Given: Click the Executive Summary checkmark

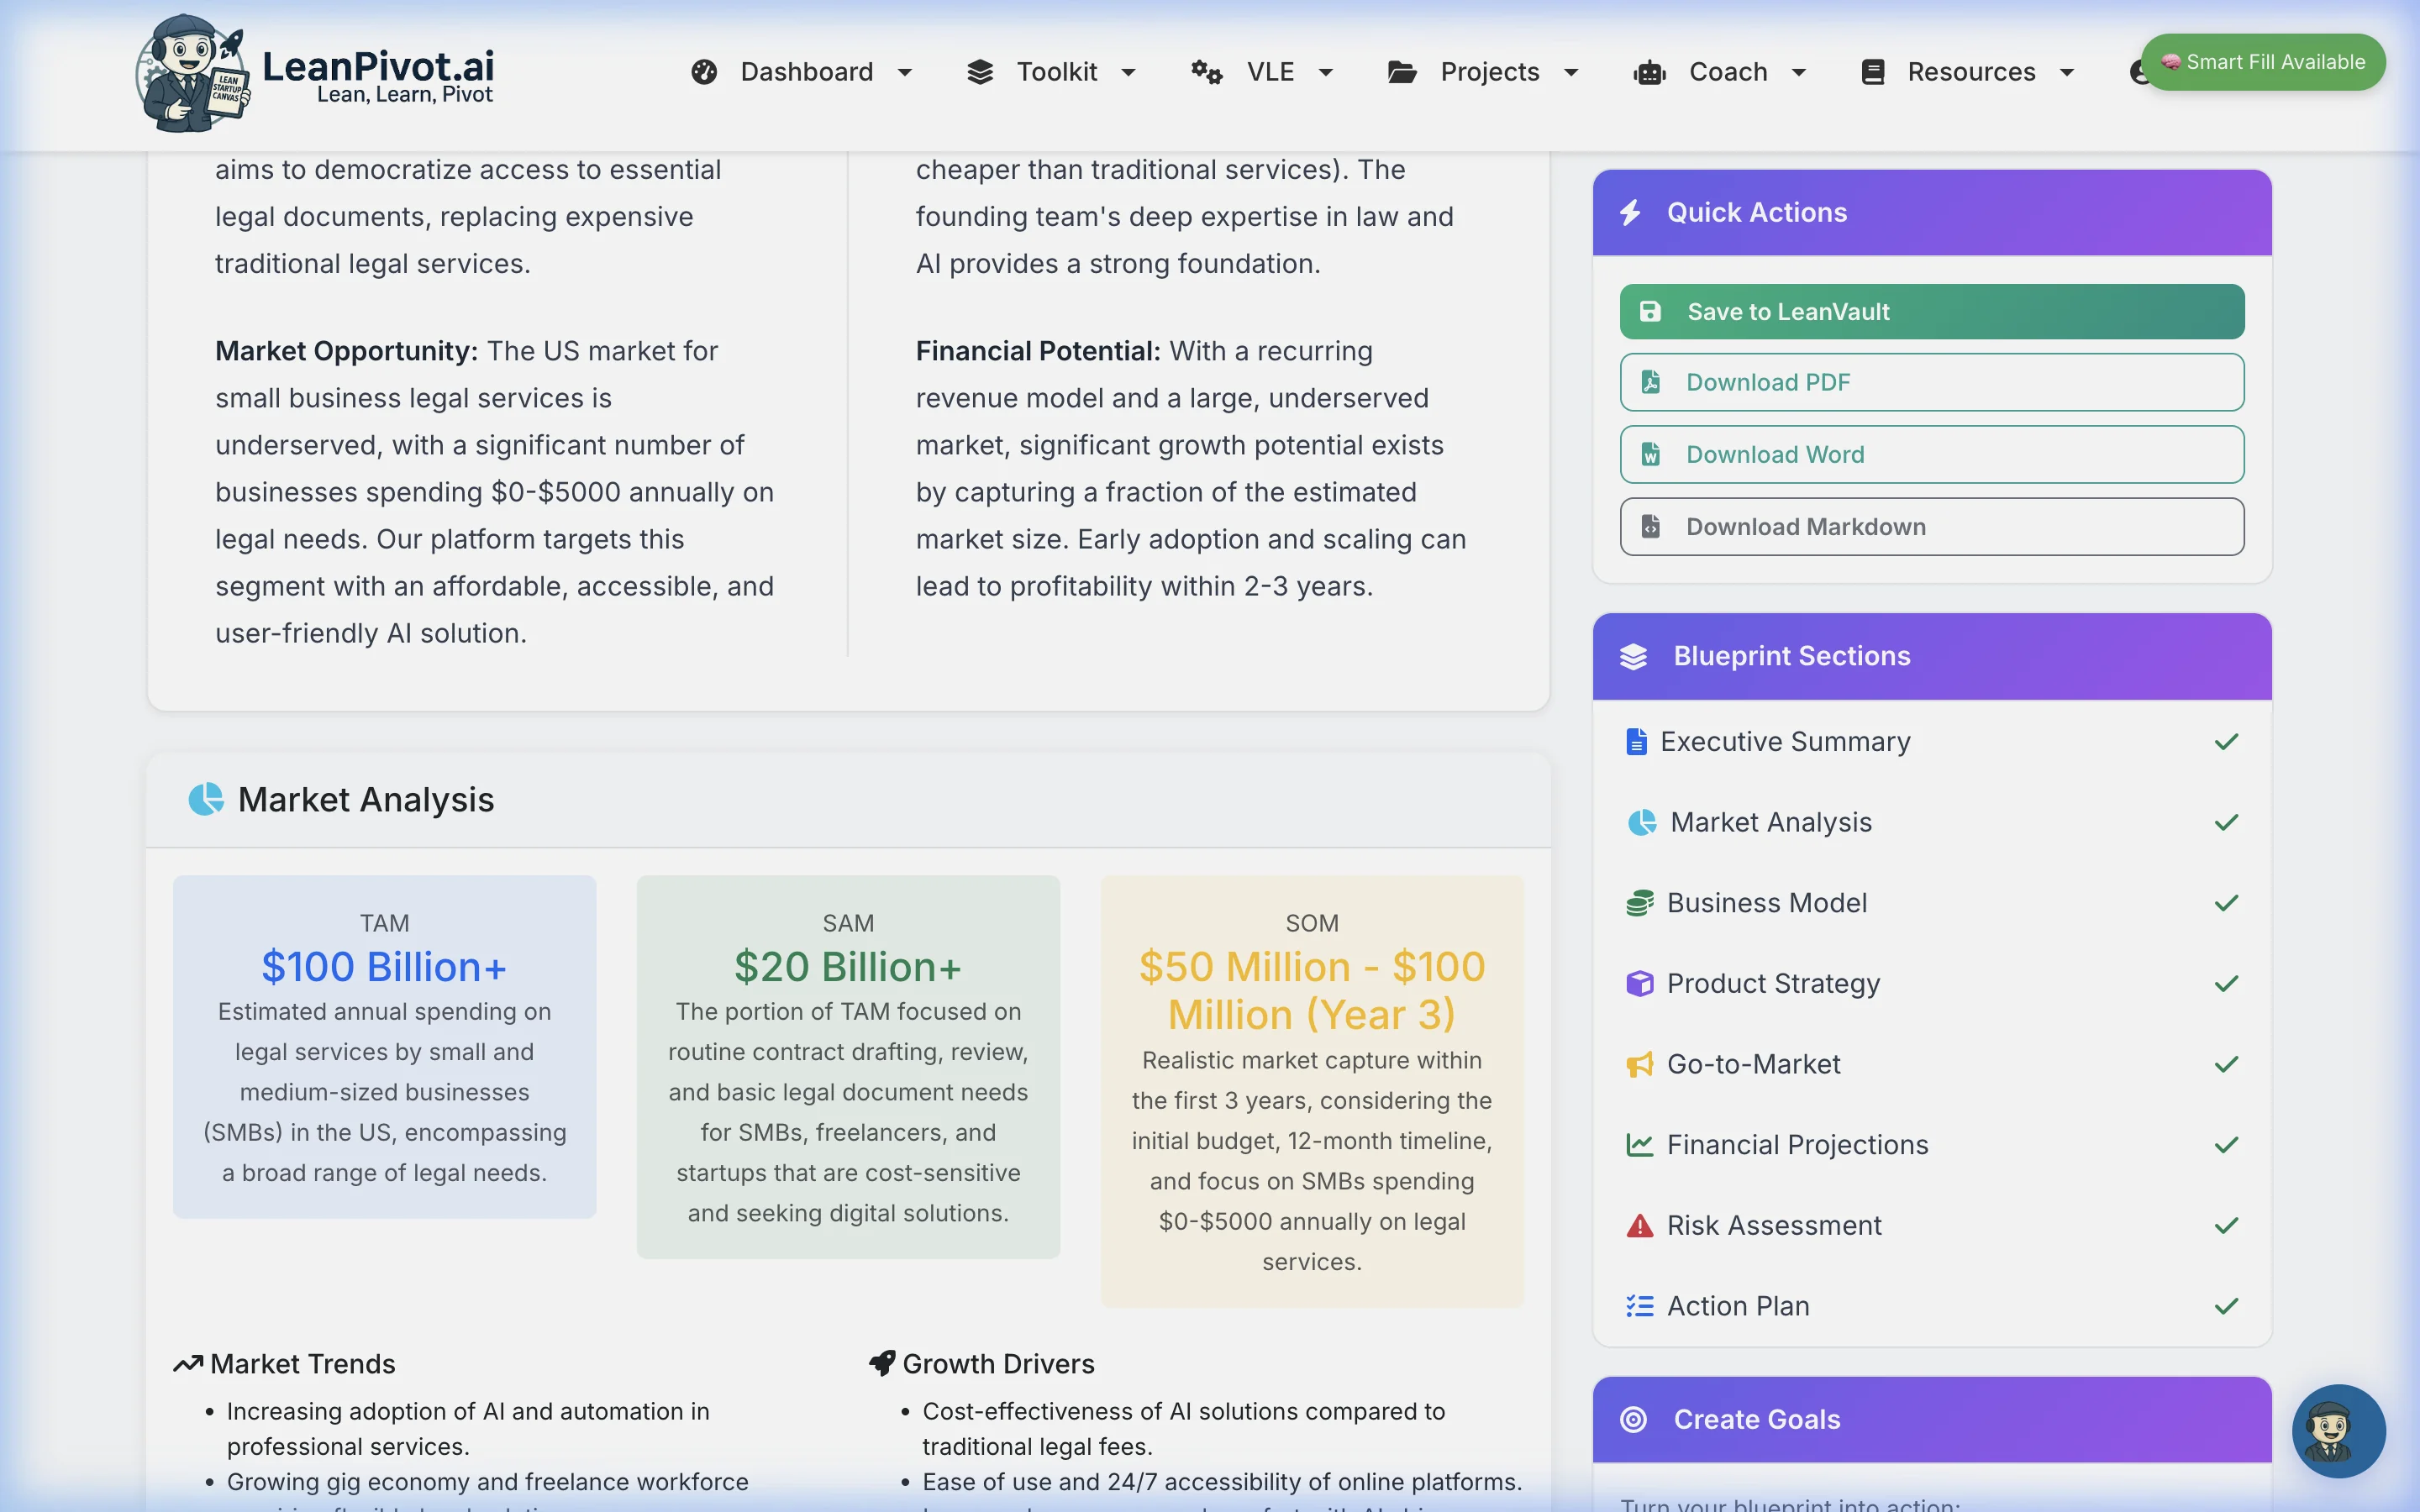Looking at the screenshot, I should coord(2226,742).
